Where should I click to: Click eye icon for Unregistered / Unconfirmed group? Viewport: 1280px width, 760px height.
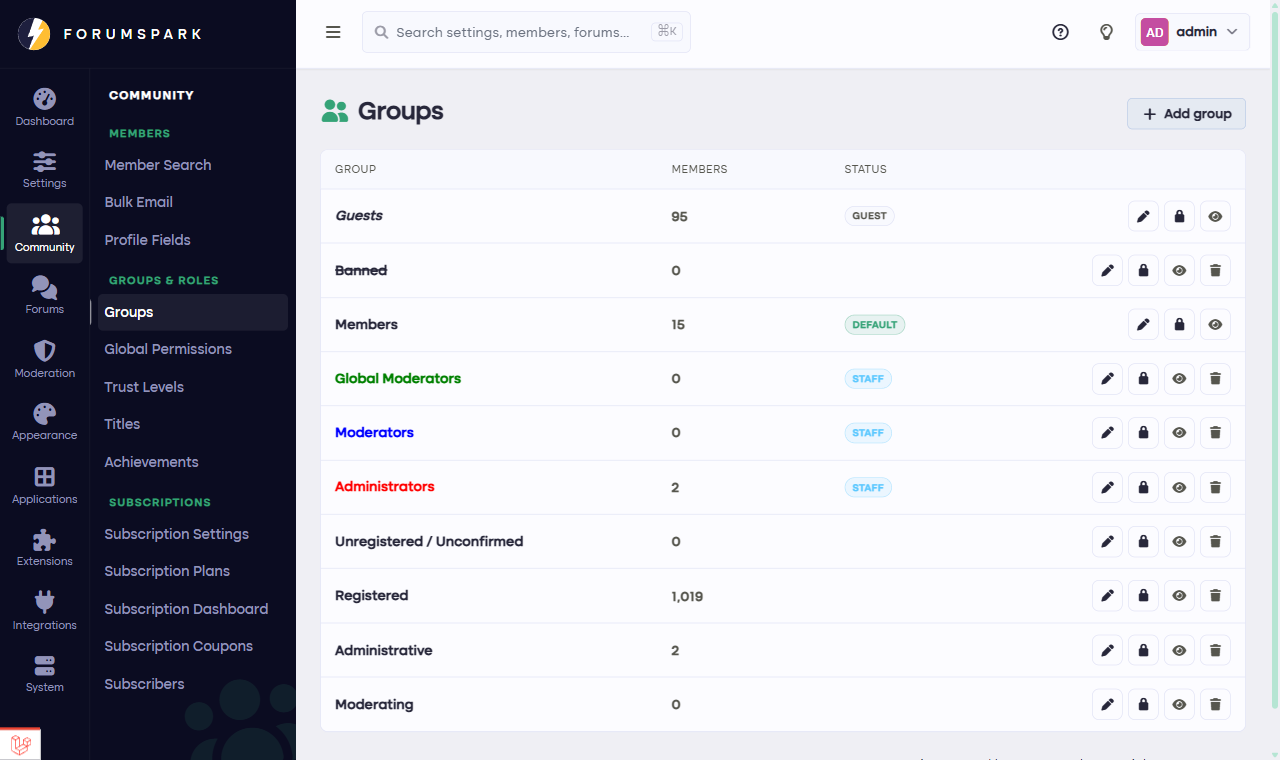point(1180,541)
